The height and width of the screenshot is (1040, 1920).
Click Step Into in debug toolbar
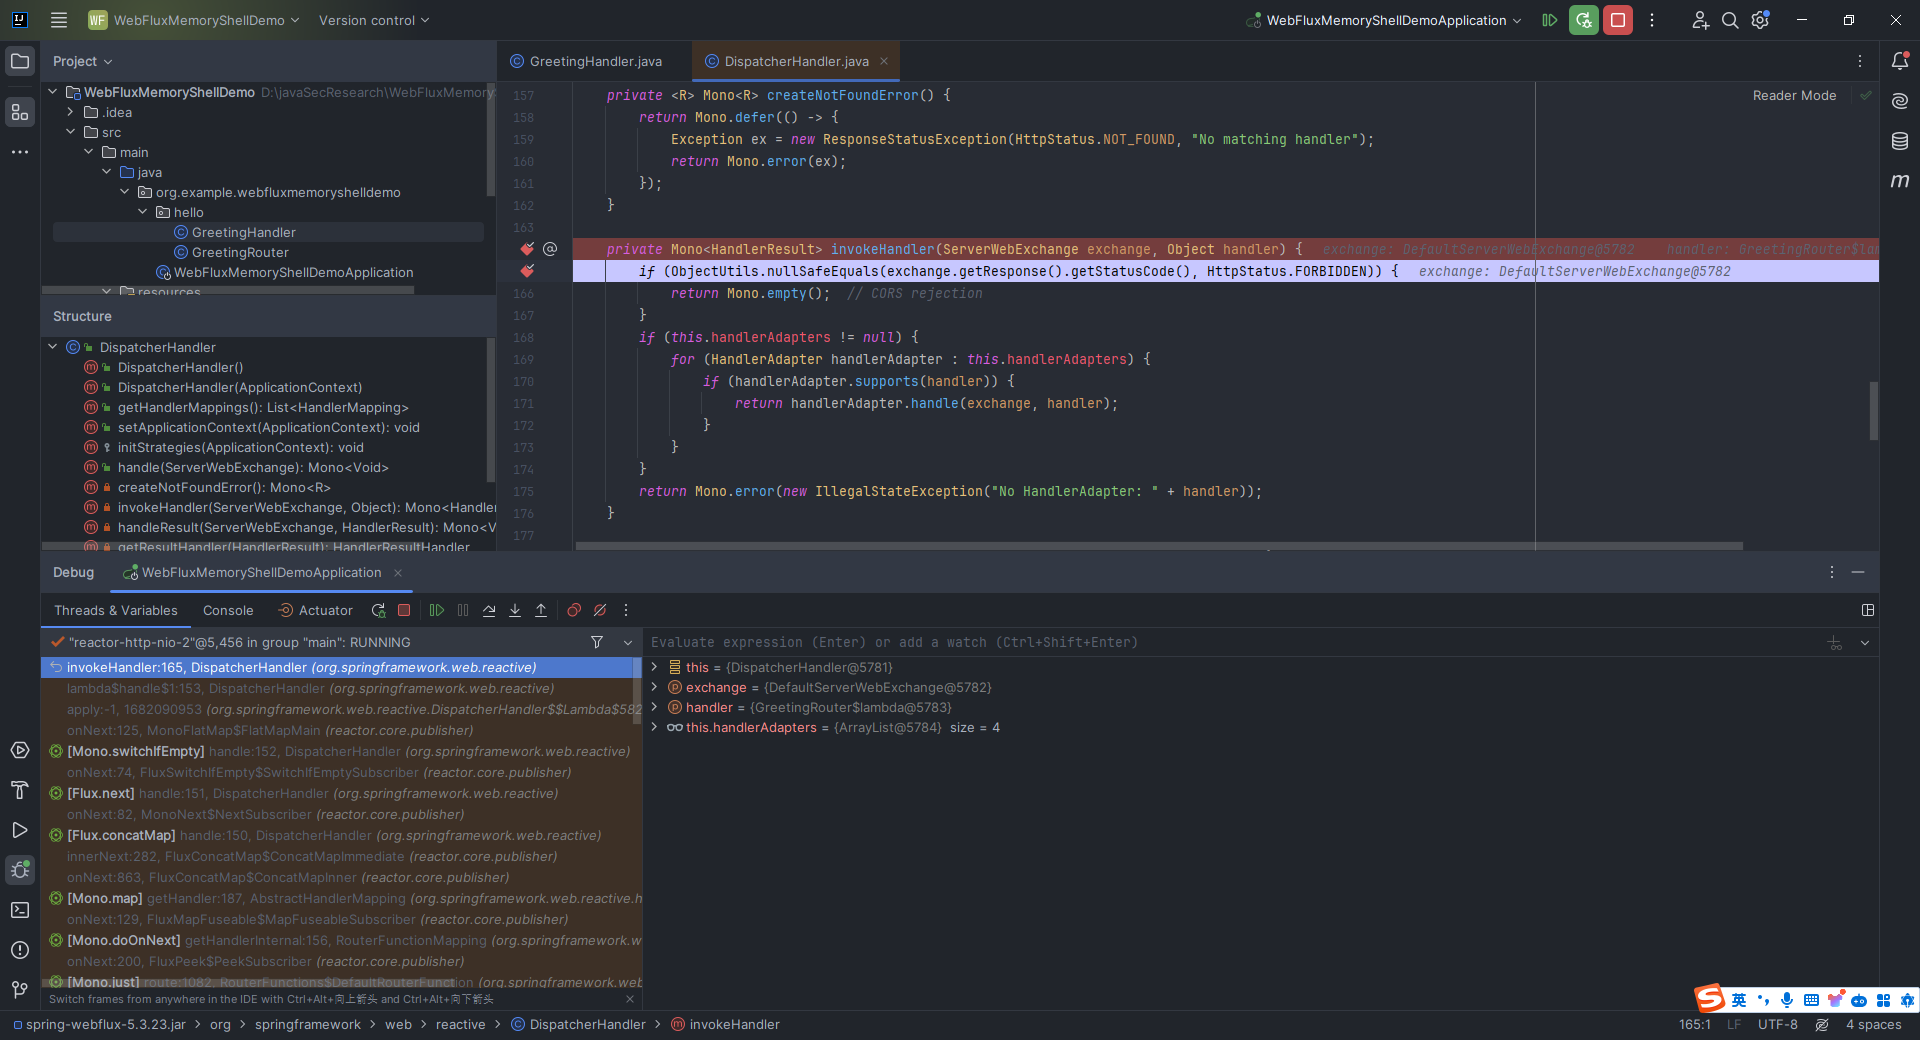(515, 610)
